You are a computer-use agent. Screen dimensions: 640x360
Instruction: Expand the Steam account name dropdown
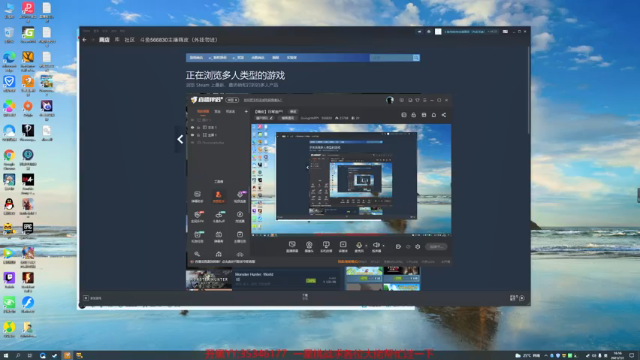(471, 31)
